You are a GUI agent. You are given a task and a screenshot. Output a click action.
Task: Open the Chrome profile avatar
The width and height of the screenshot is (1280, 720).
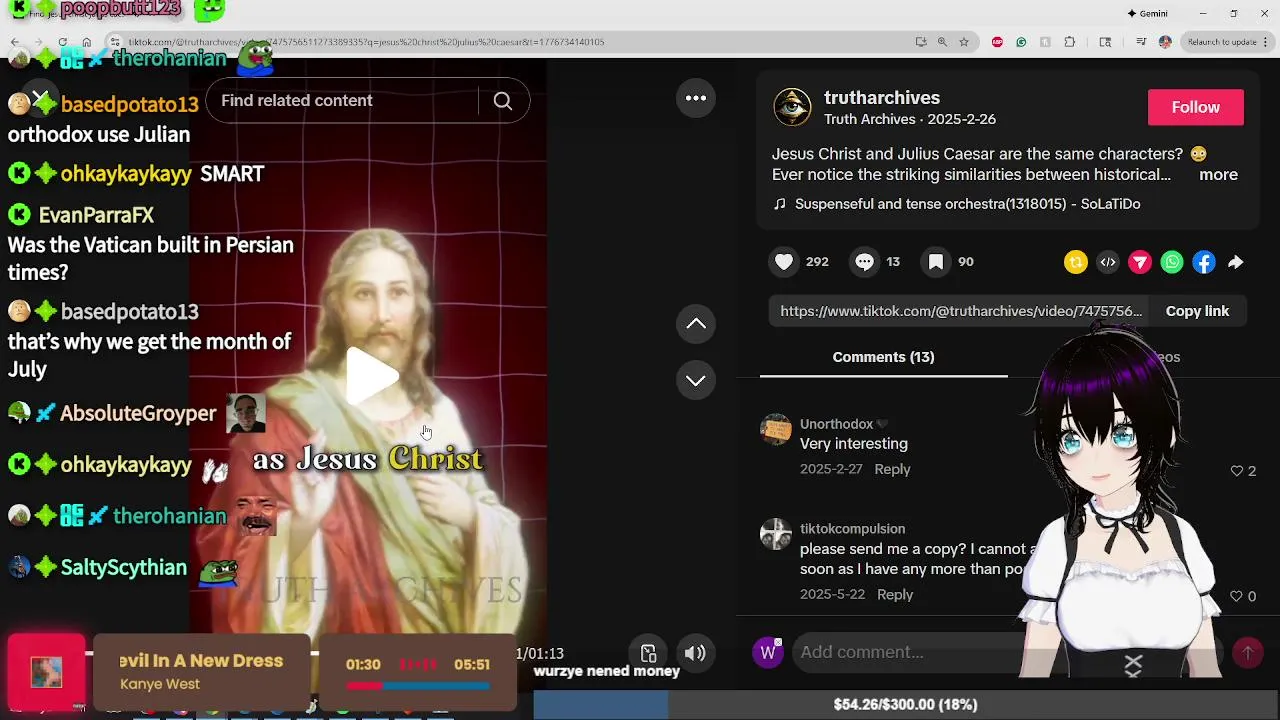(1165, 42)
